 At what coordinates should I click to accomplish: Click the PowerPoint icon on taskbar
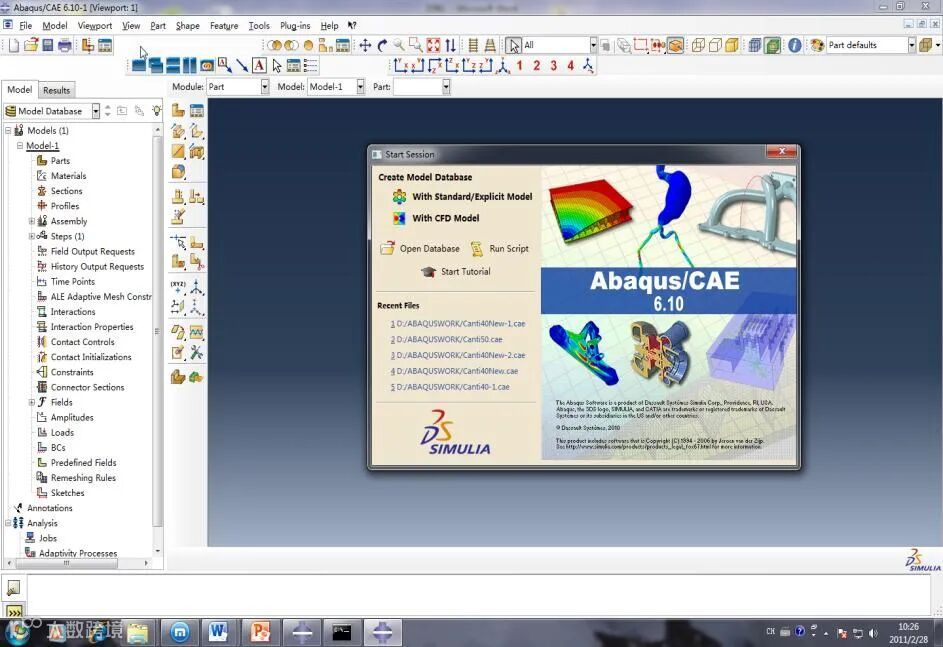pyautogui.click(x=259, y=632)
